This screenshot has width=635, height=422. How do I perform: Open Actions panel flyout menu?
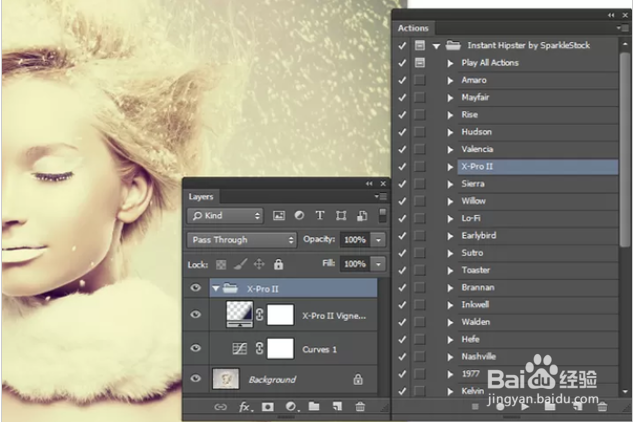(x=623, y=28)
